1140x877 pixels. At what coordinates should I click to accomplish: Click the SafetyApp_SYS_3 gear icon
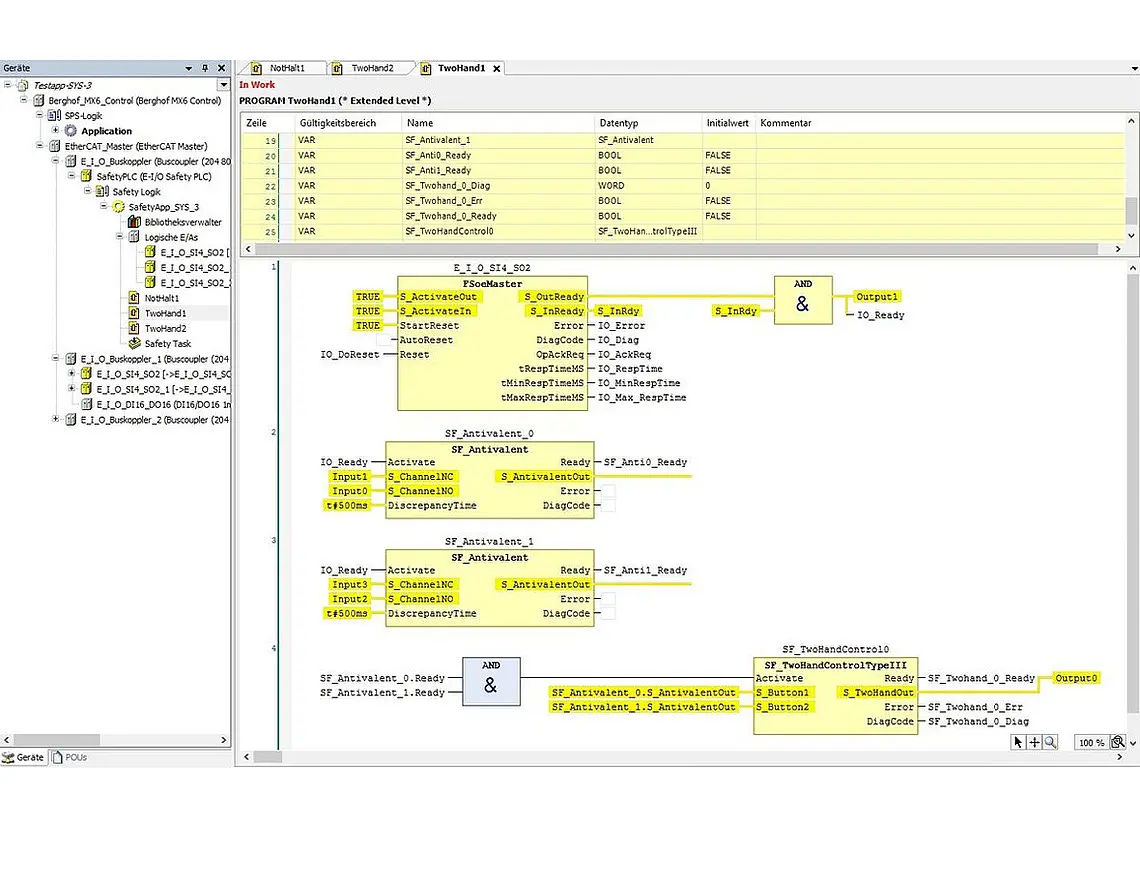tap(119, 207)
